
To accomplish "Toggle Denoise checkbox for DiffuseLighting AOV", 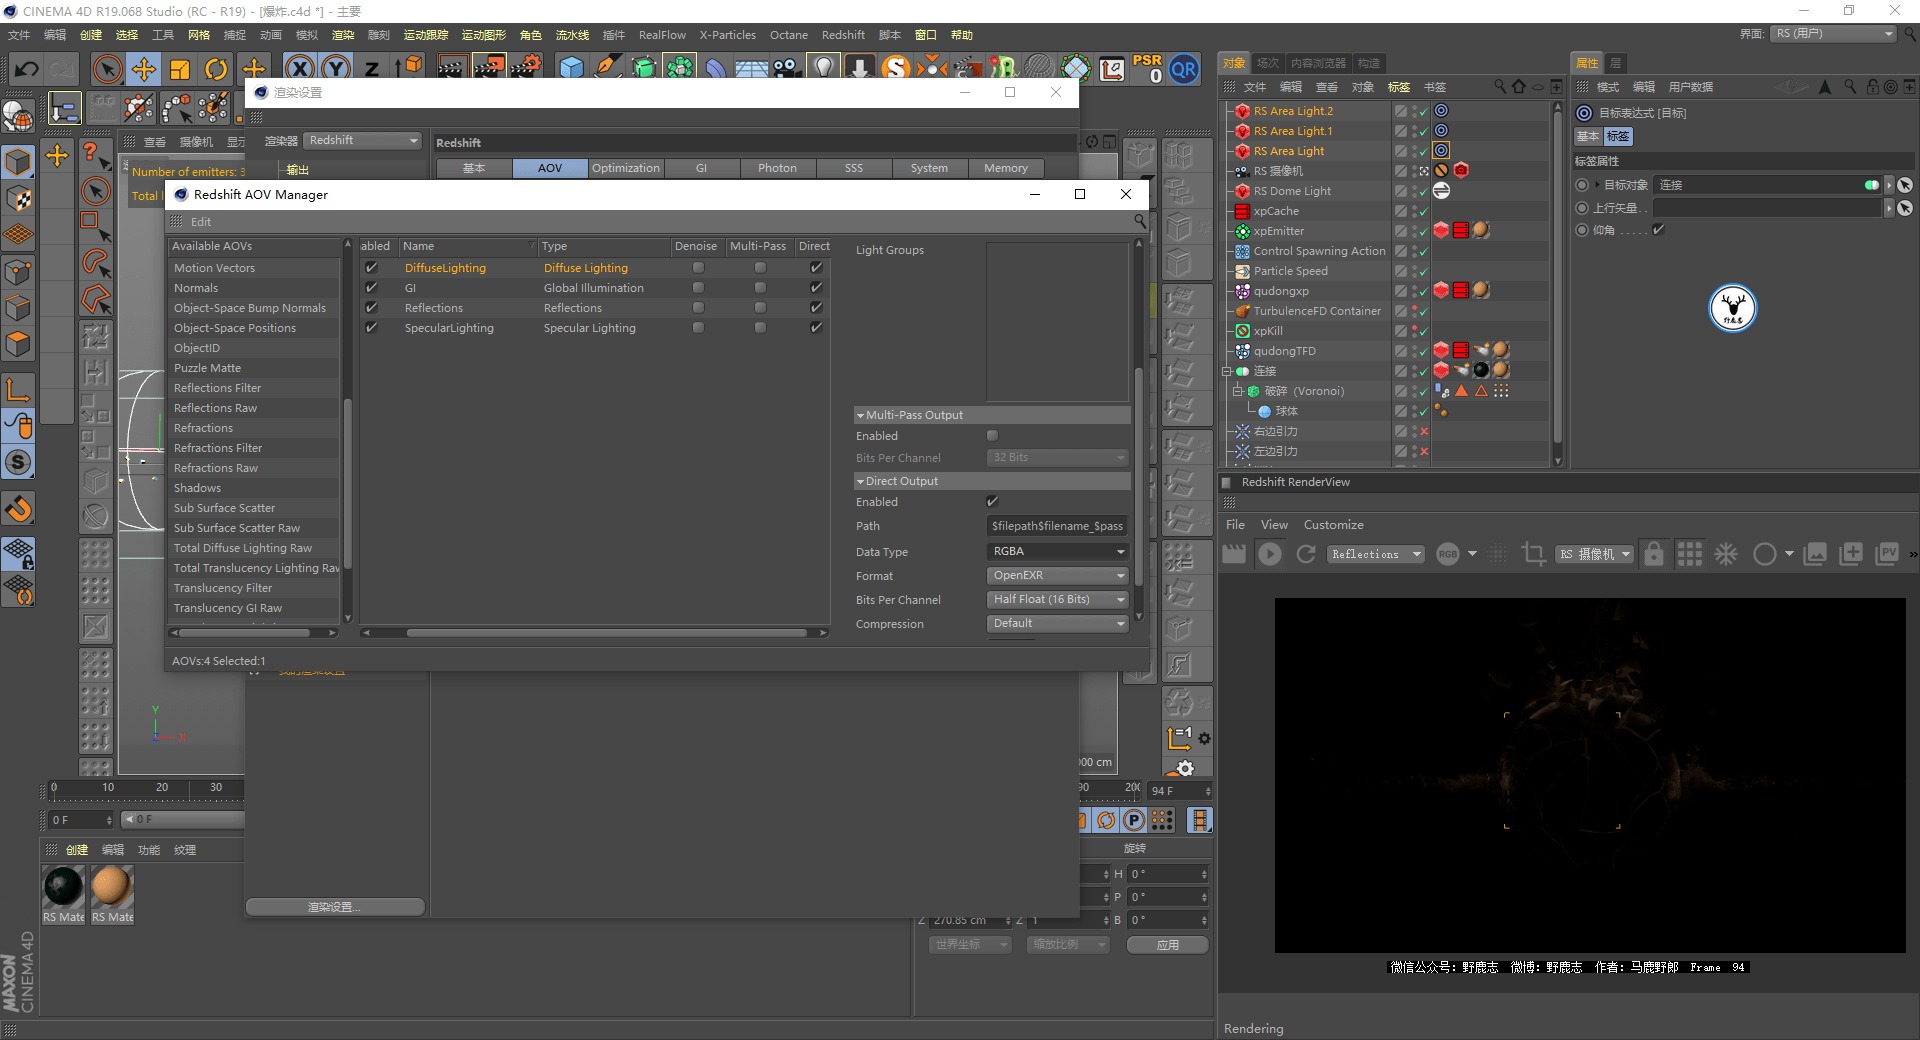I will click(x=698, y=268).
